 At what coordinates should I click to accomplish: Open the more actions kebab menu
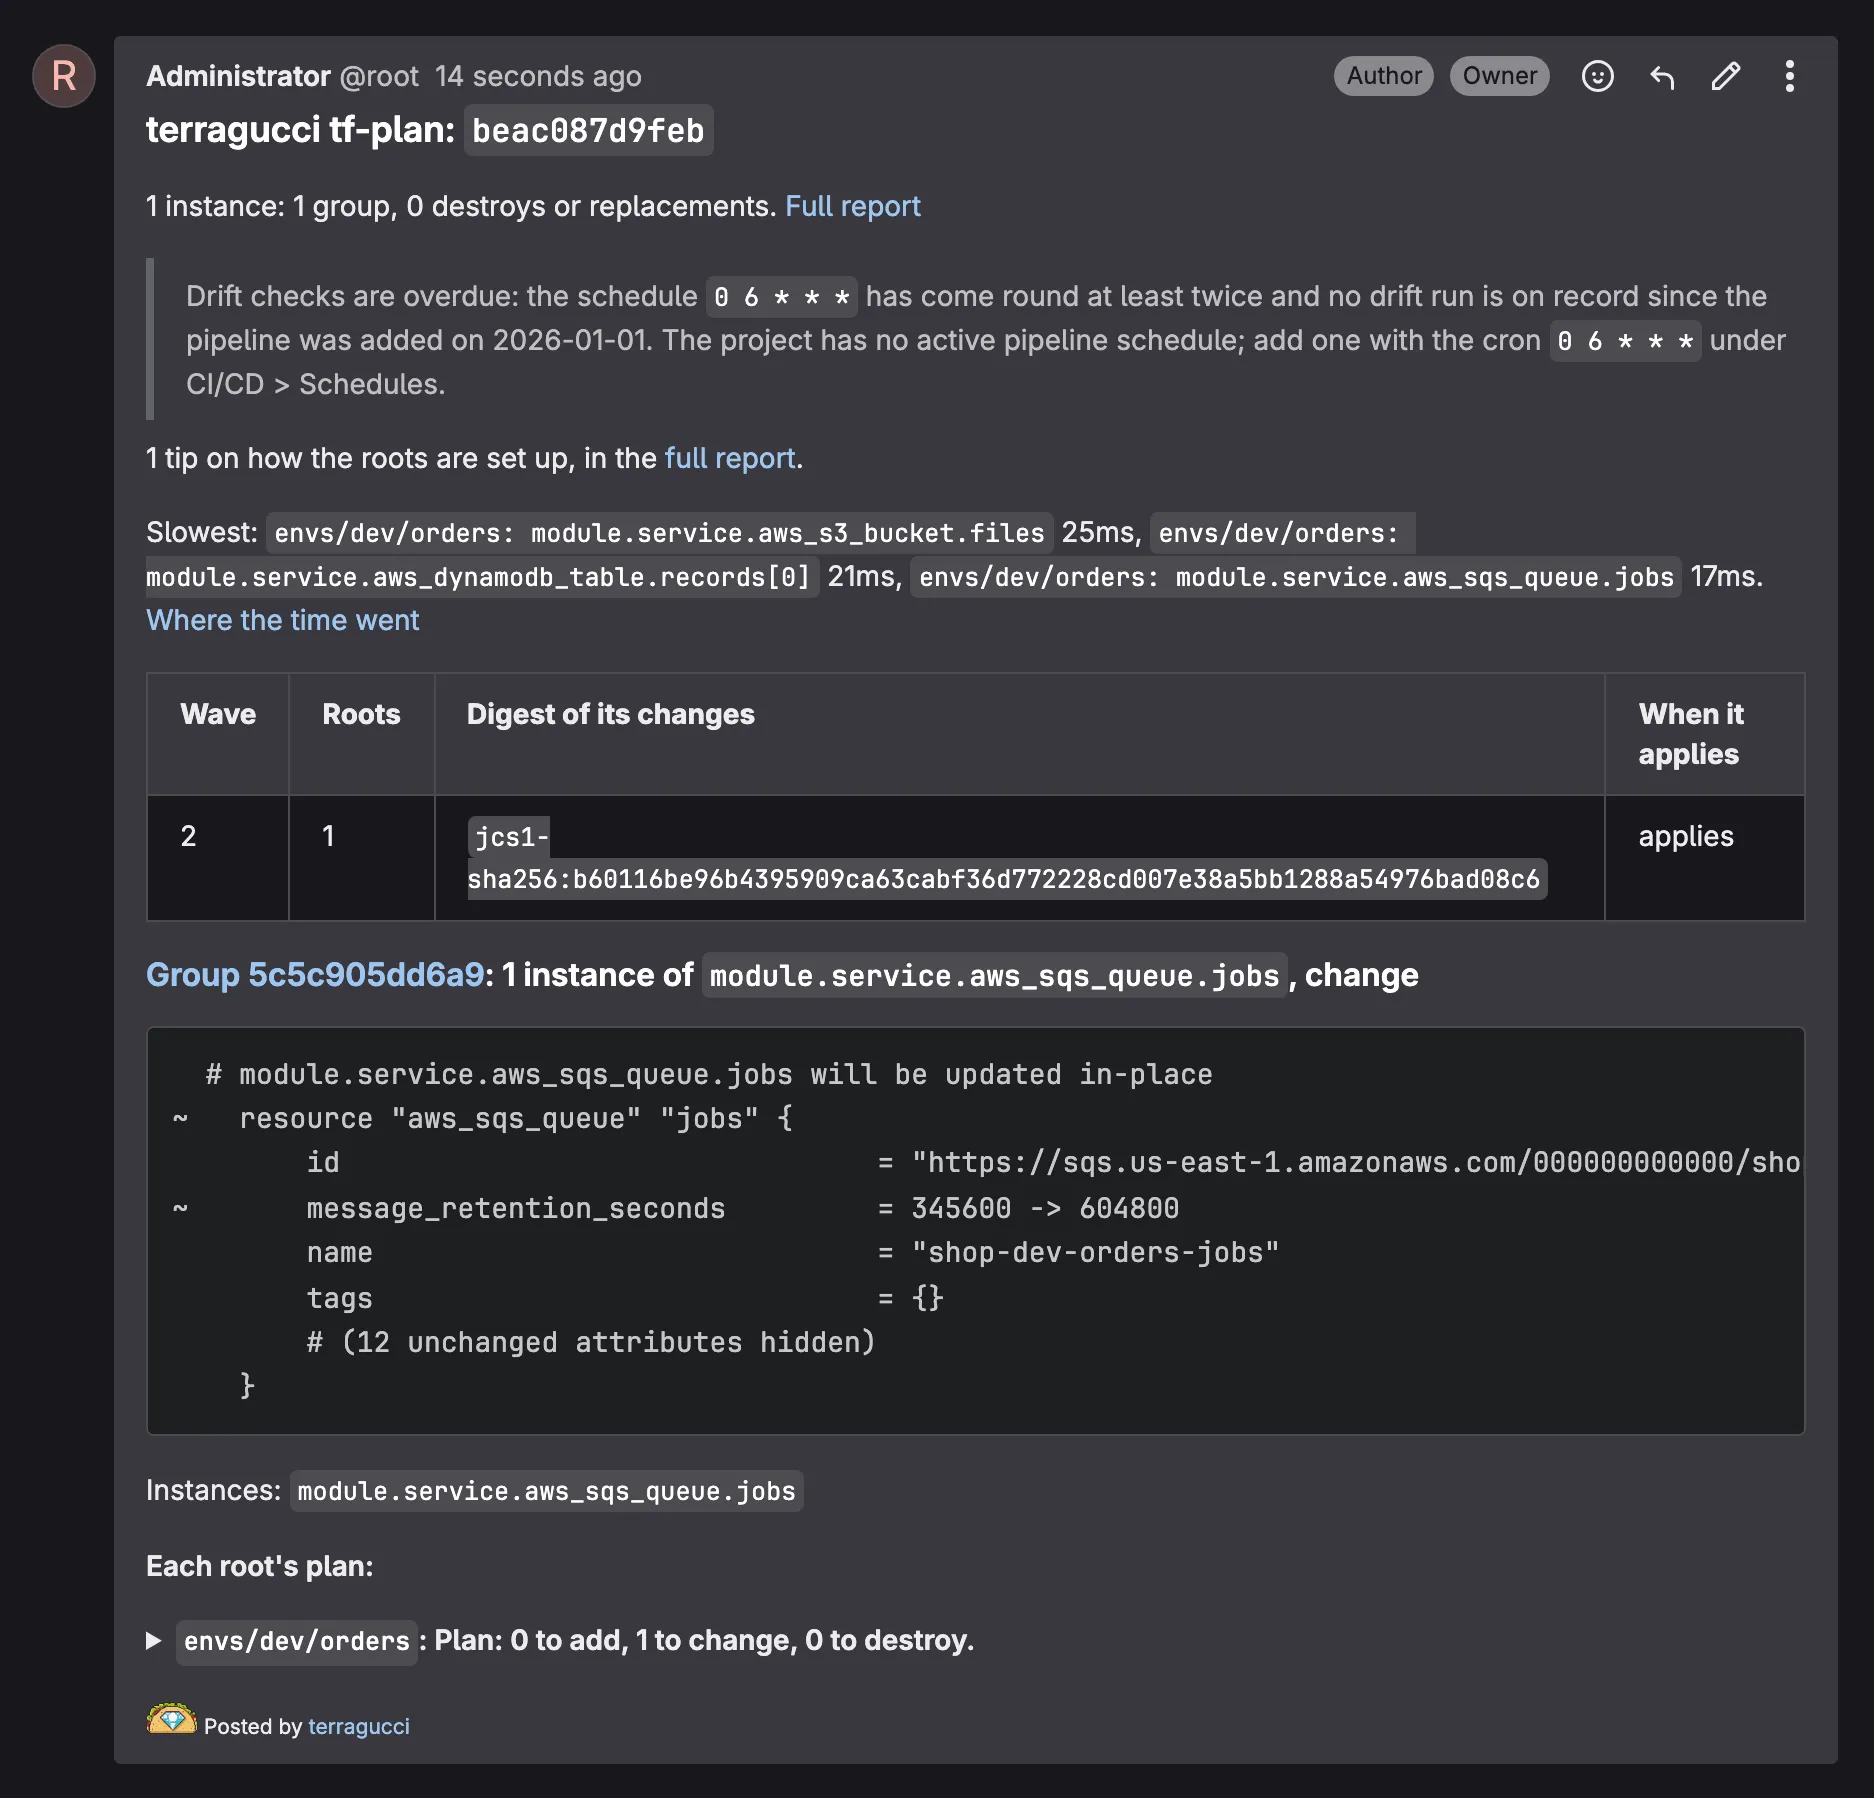pos(1789,76)
